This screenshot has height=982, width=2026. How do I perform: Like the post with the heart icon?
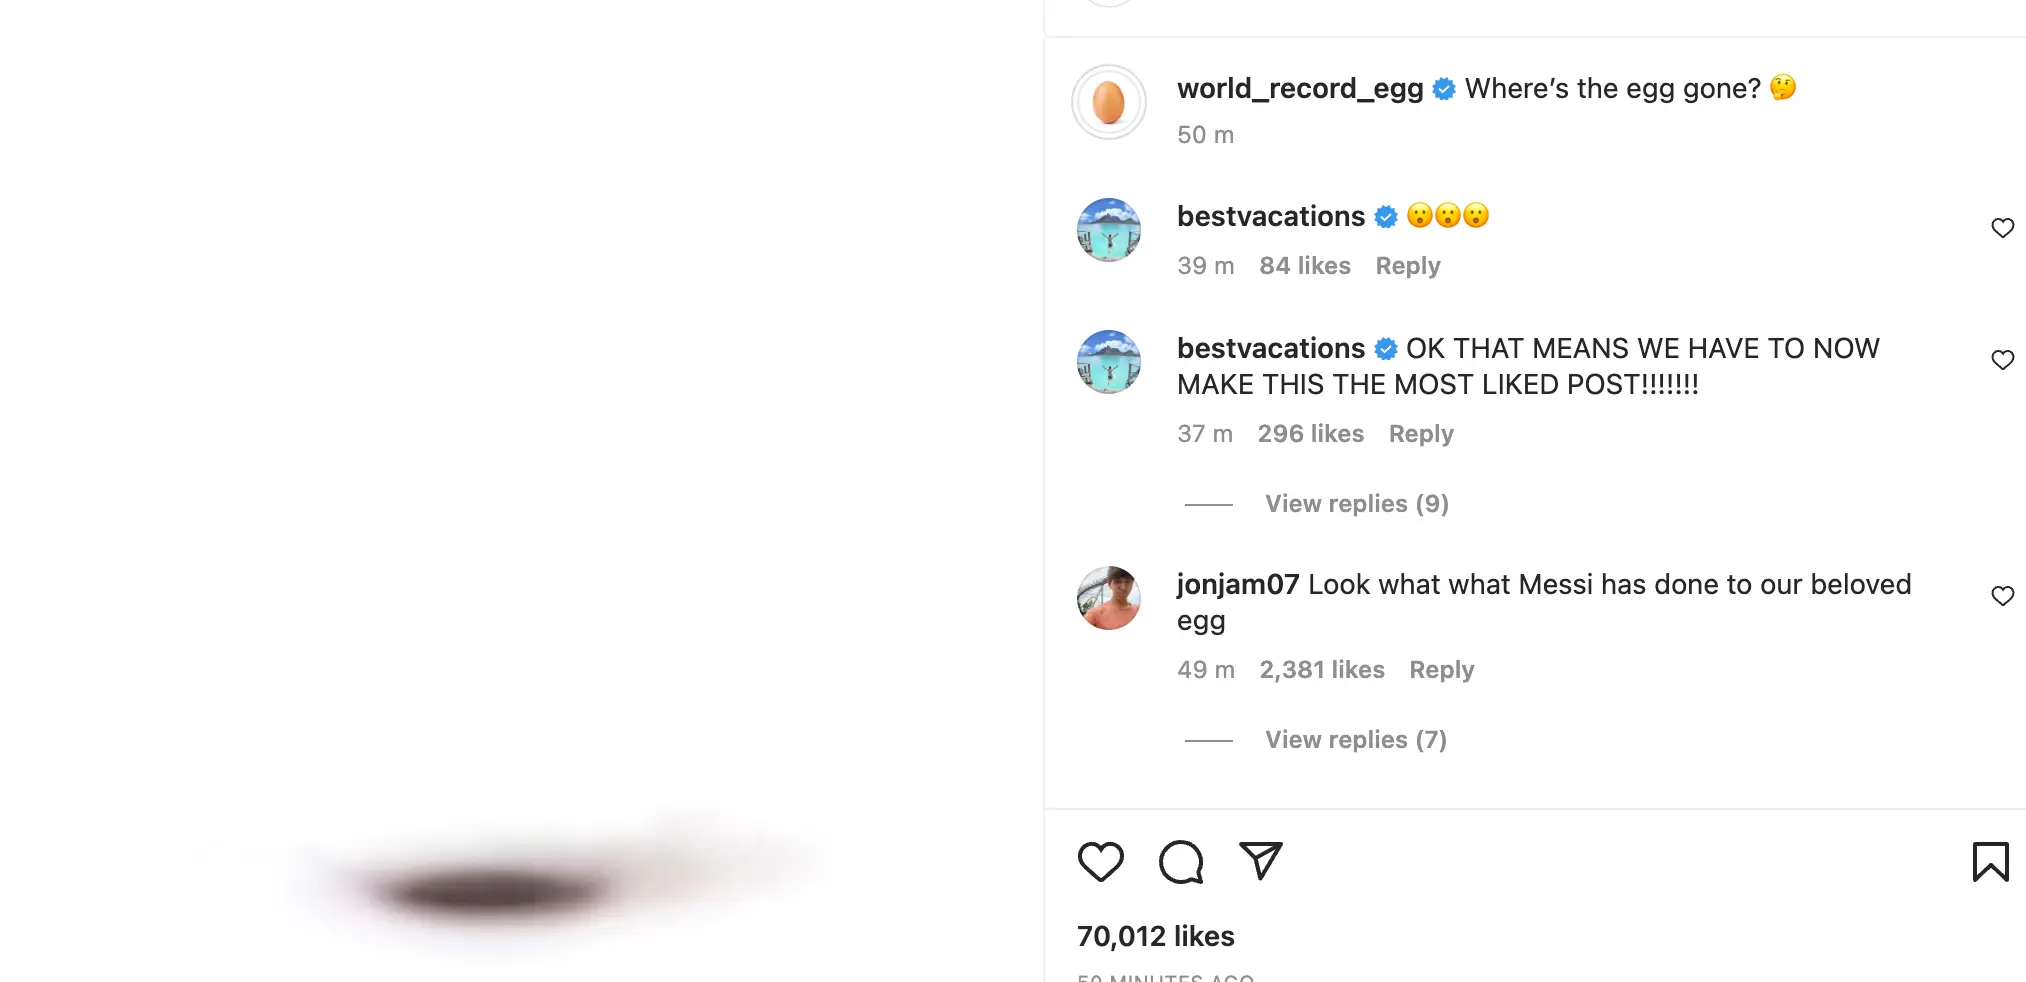(1100, 861)
